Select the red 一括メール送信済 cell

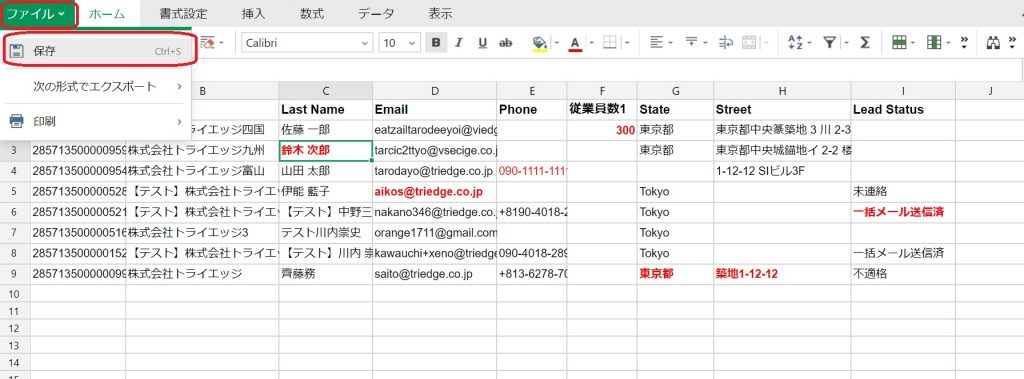(903, 212)
